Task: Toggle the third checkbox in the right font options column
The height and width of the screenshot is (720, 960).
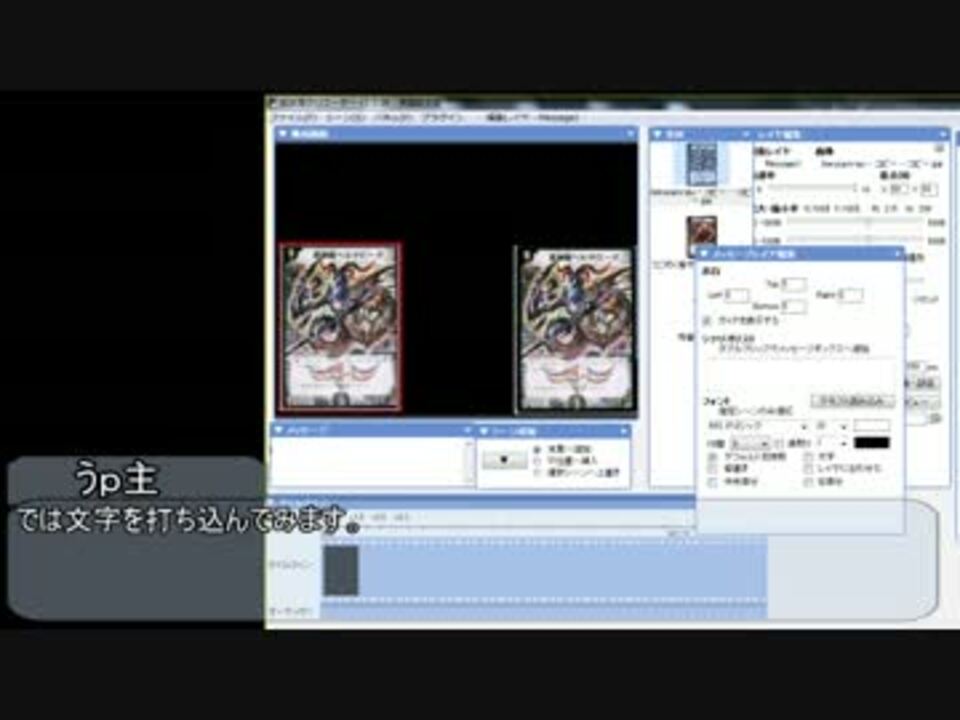Action: click(809, 482)
